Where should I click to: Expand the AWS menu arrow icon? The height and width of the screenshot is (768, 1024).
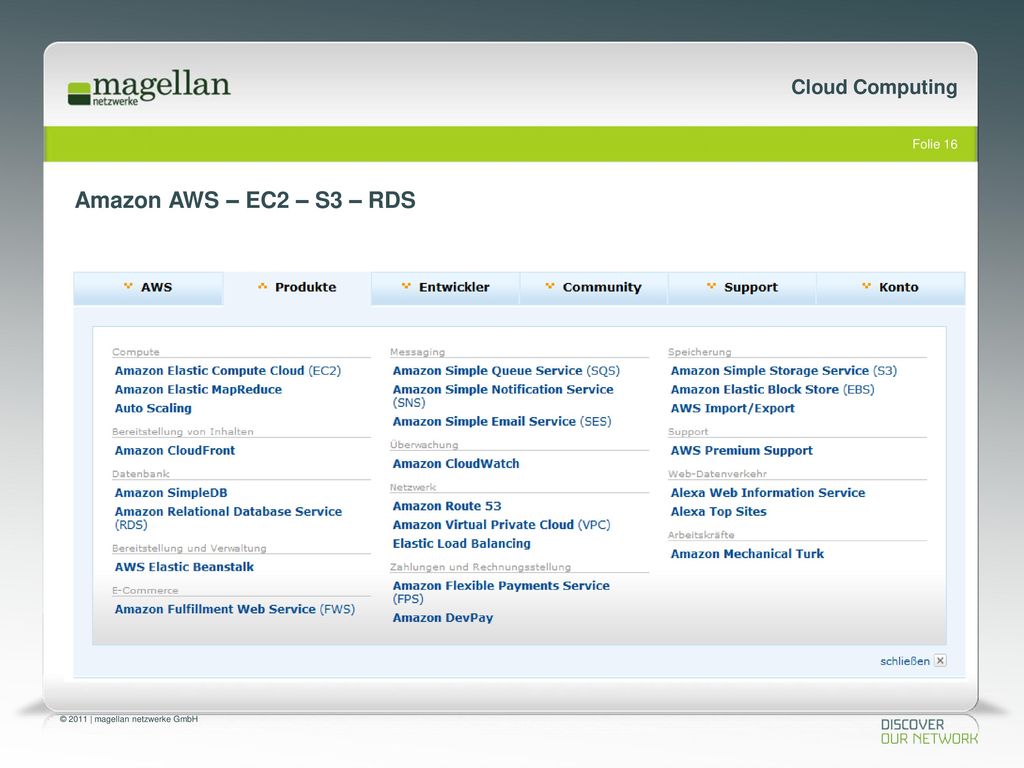click(x=128, y=286)
